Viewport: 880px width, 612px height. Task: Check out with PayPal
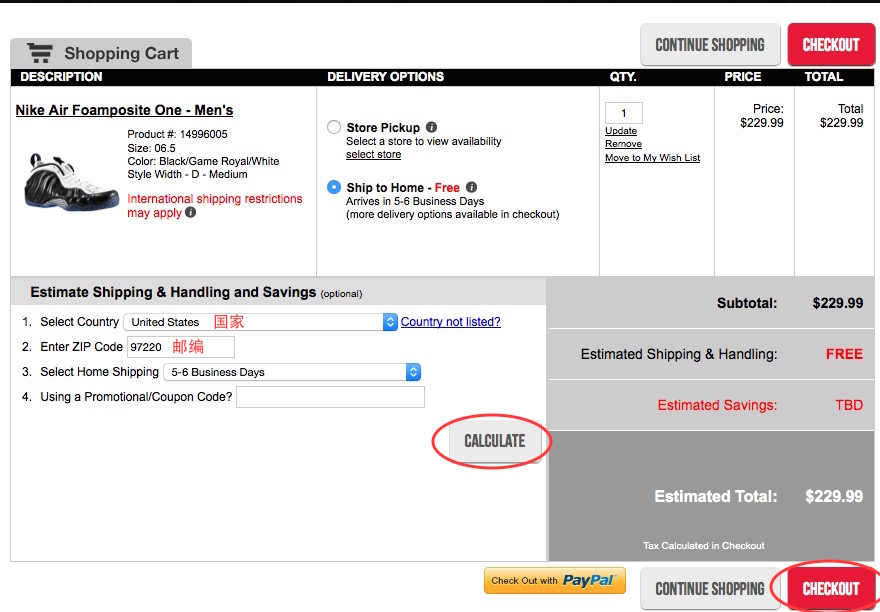click(554, 581)
